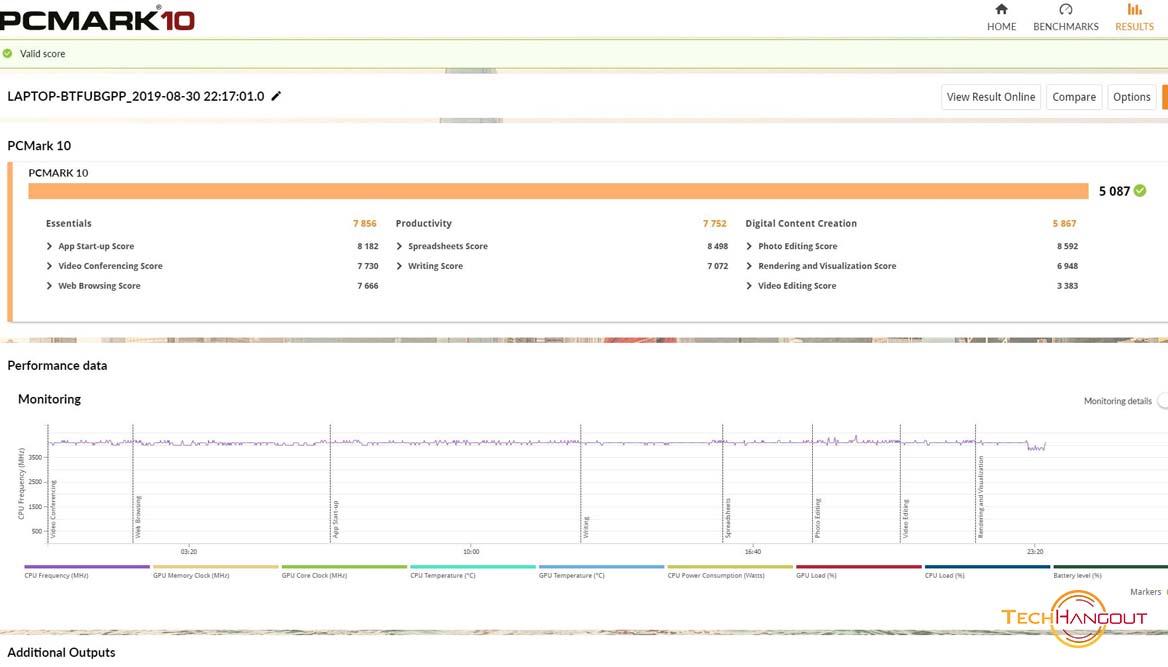1168x667 pixels.
Task: Click the Digital Content Creation heading
Action: tap(801, 224)
